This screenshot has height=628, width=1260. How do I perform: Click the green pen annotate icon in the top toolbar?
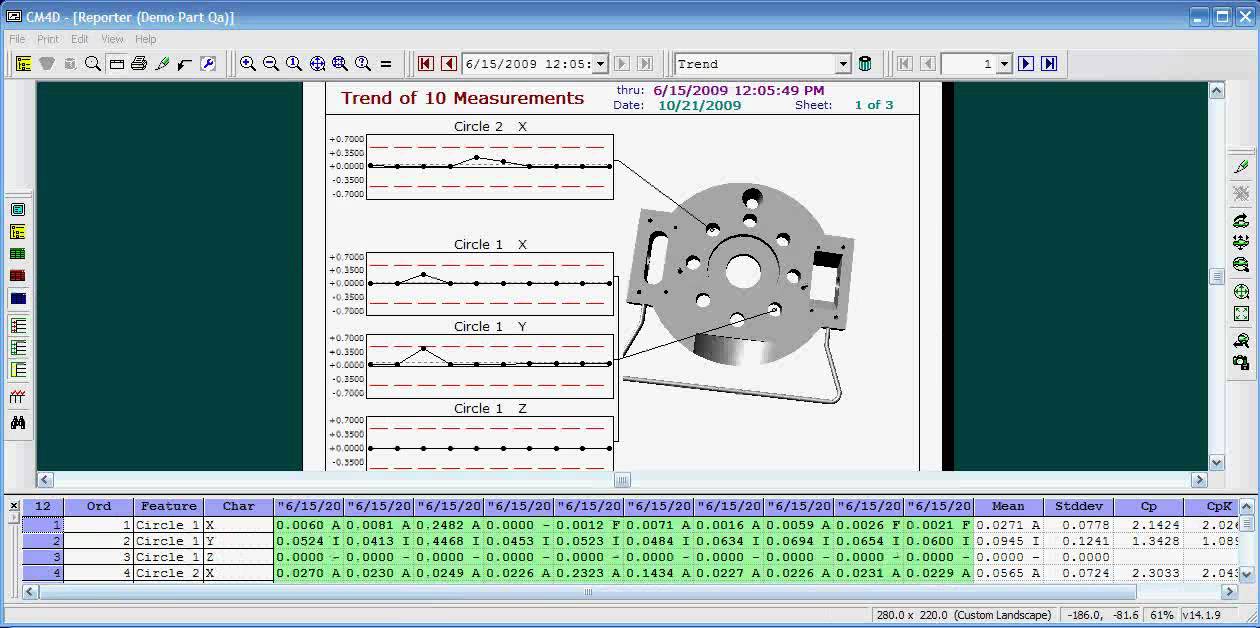pos(162,64)
